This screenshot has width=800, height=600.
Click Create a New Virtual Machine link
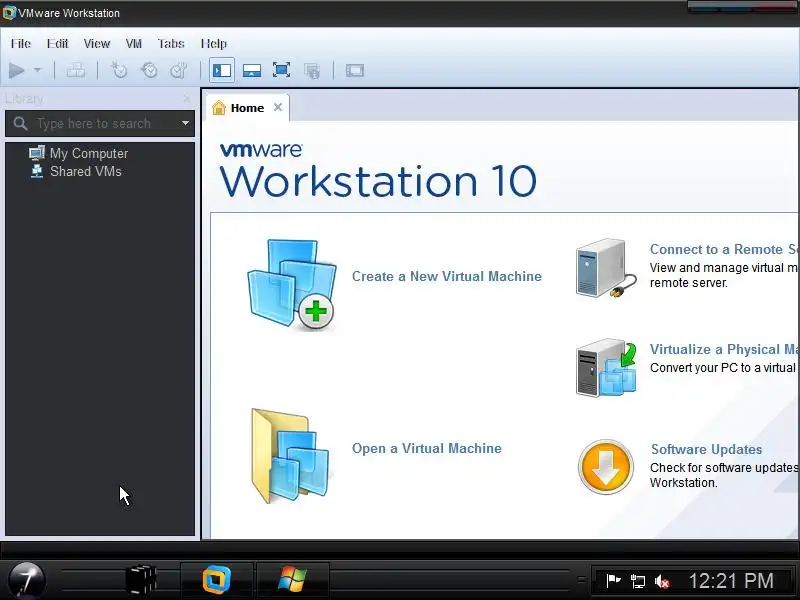click(447, 276)
